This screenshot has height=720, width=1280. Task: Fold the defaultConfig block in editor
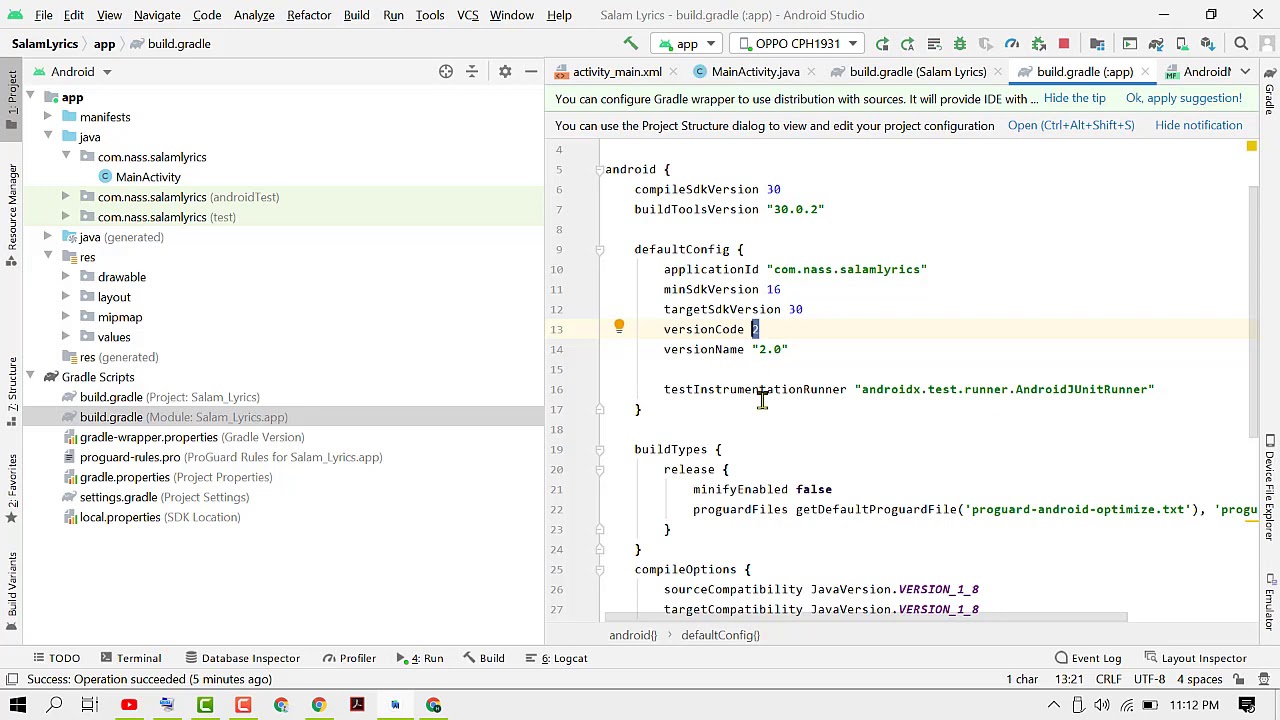coord(600,249)
